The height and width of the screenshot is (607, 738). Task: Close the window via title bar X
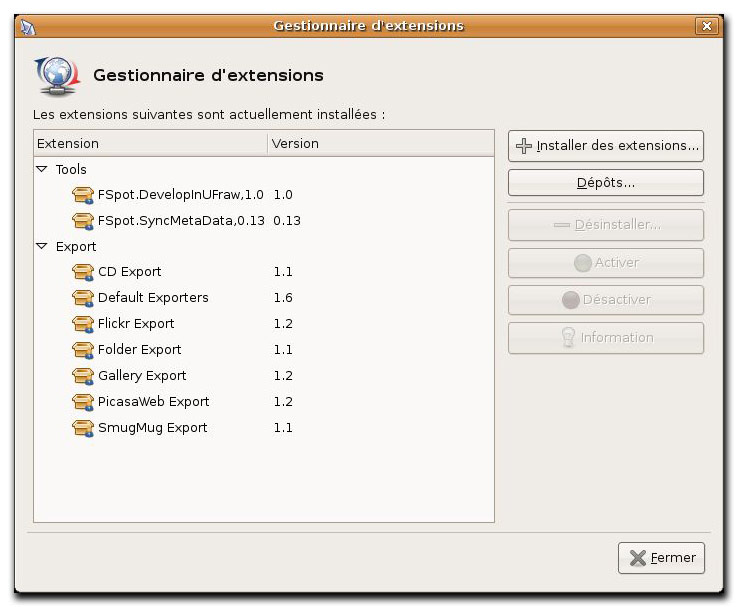(x=706, y=26)
